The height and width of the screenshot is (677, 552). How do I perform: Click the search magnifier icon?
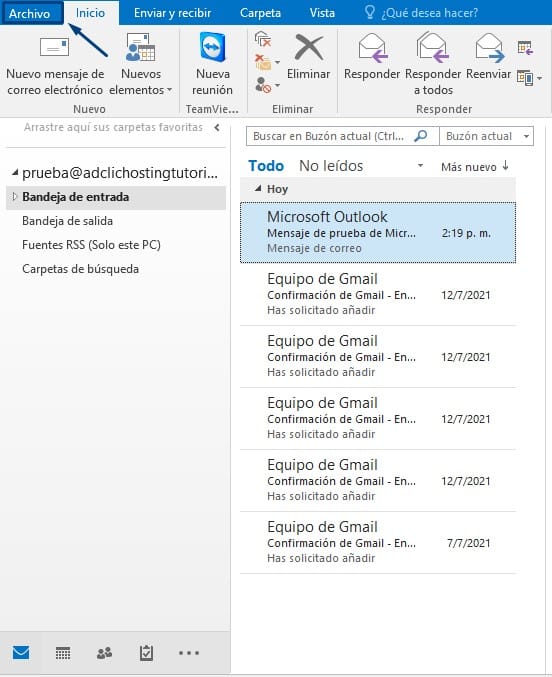pyautogui.click(x=421, y=136)
